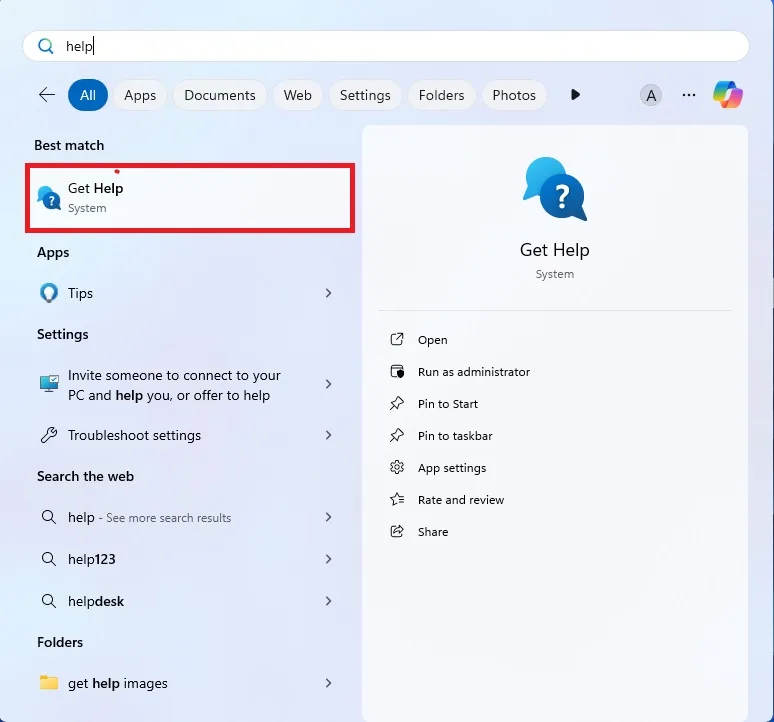Screen dimensions: 774x722
Task: Click the gear icon beside App settings
Action: coord(397,467)
